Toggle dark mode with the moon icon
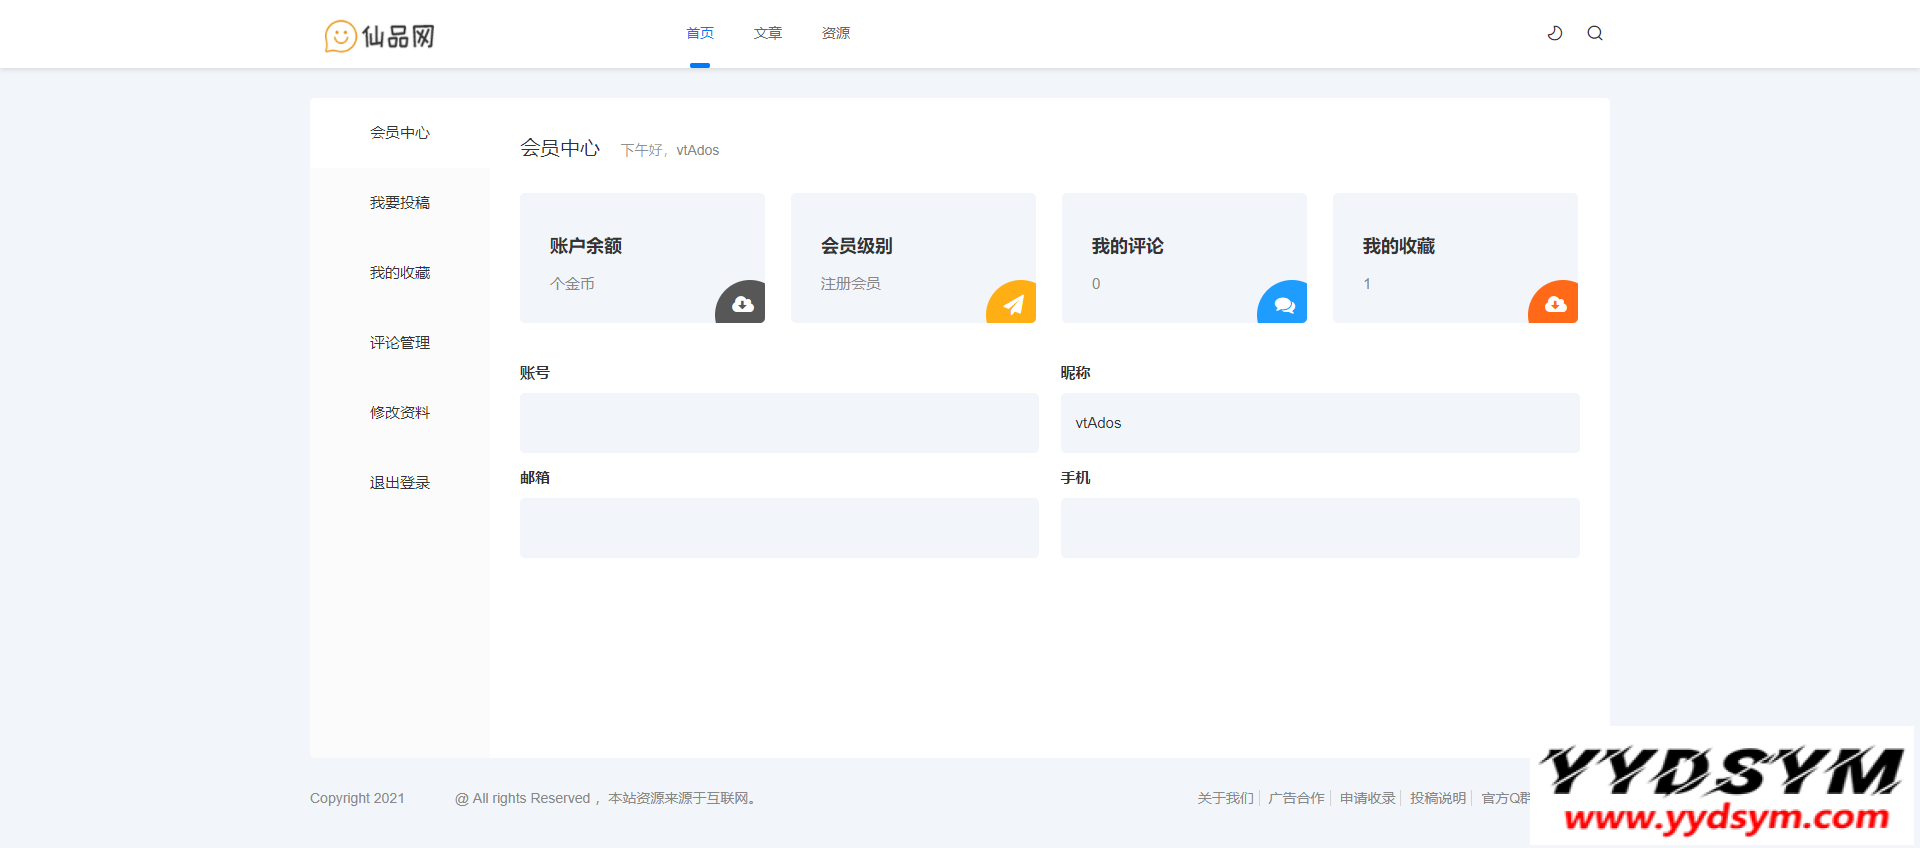 coord(1555,33)
